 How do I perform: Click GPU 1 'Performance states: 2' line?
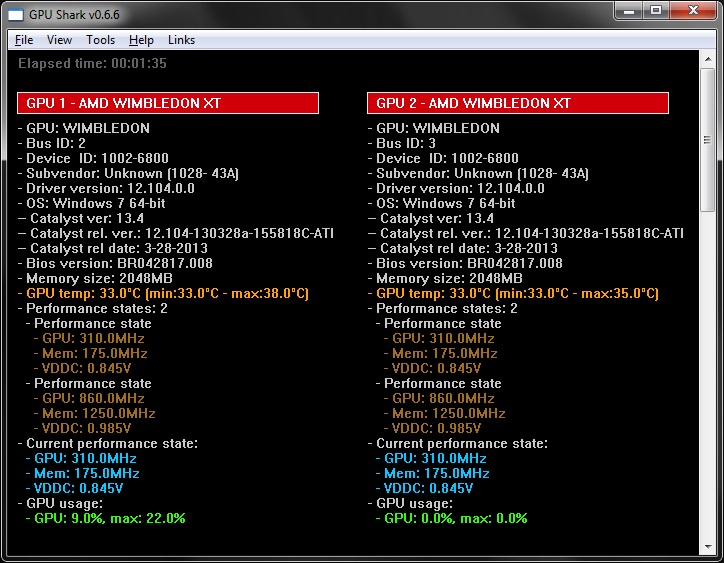coord(92,309)
